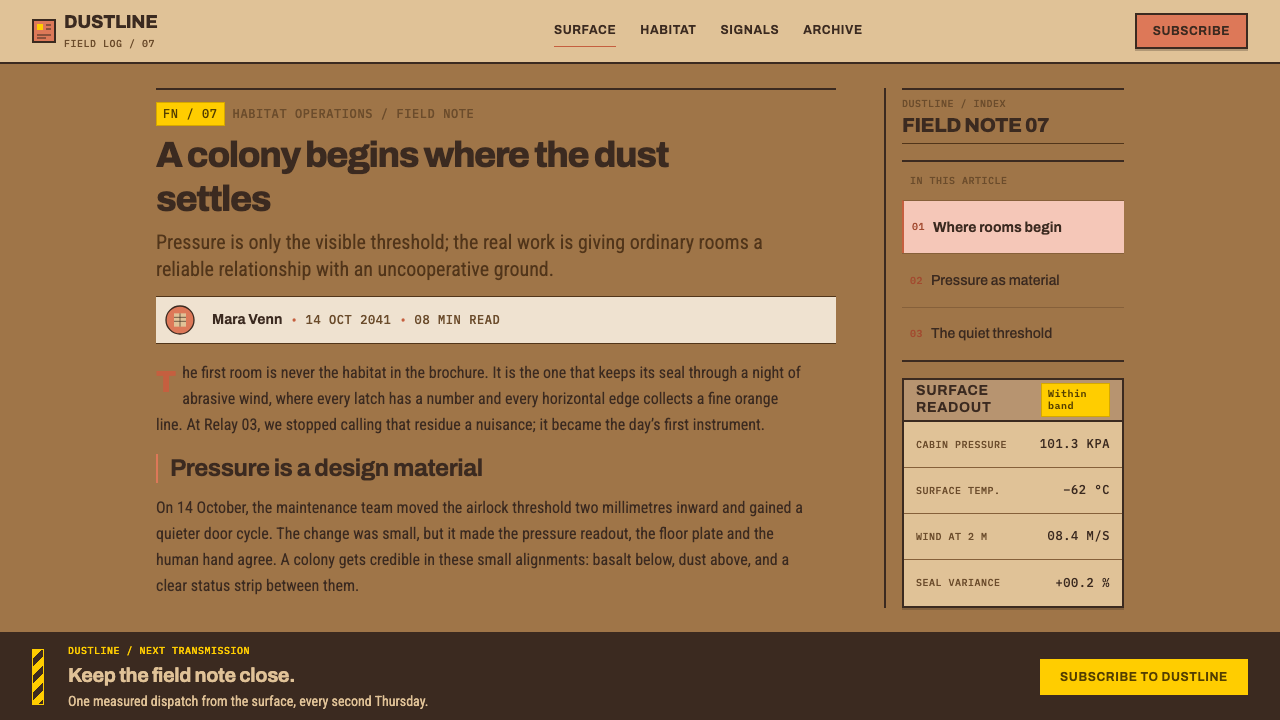Click the 'HABITAT OPERATIONS / FIELD NOTE' breadcrumb

coord(353,114)
